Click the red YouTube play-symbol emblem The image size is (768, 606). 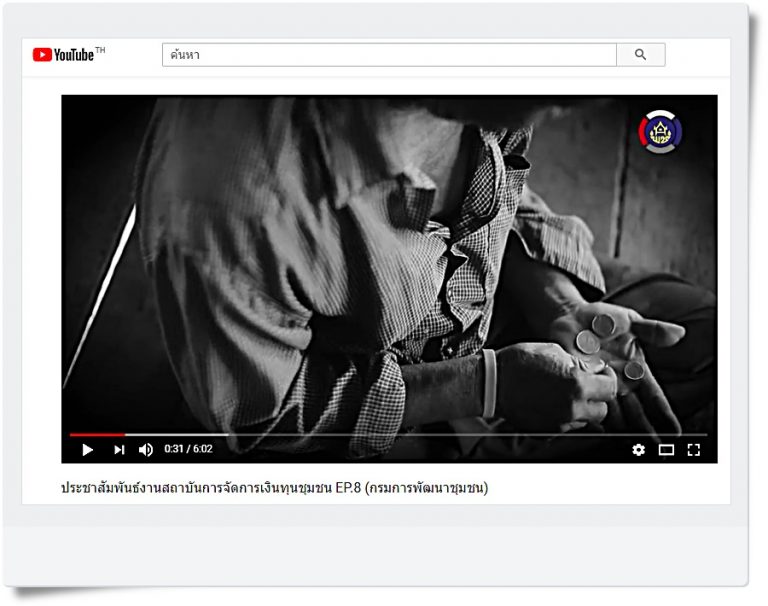click(x=42, y=55)
